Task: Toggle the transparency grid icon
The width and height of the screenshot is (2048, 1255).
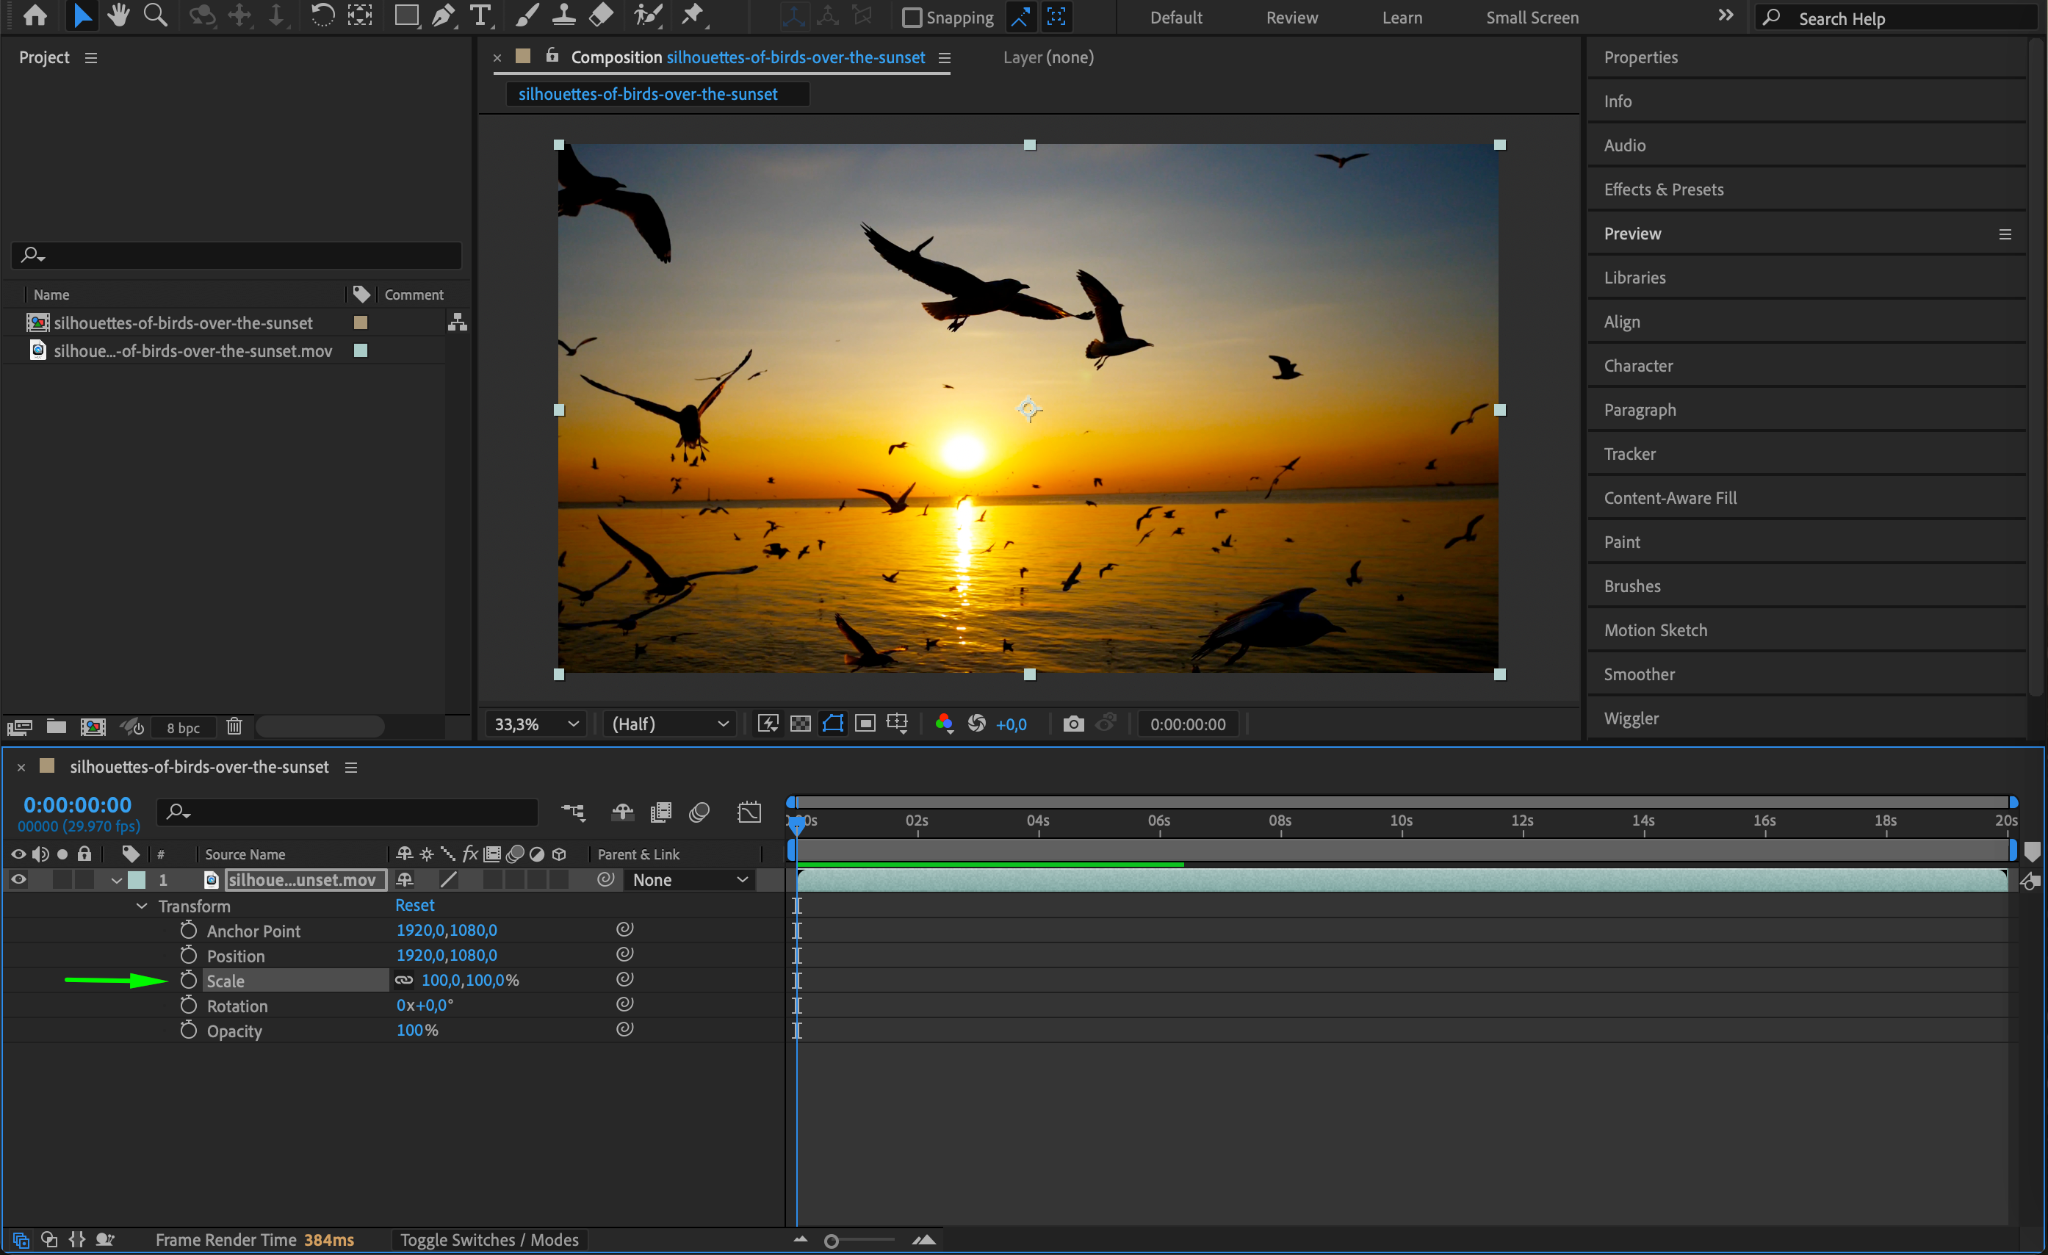Action: click(800, 723)
